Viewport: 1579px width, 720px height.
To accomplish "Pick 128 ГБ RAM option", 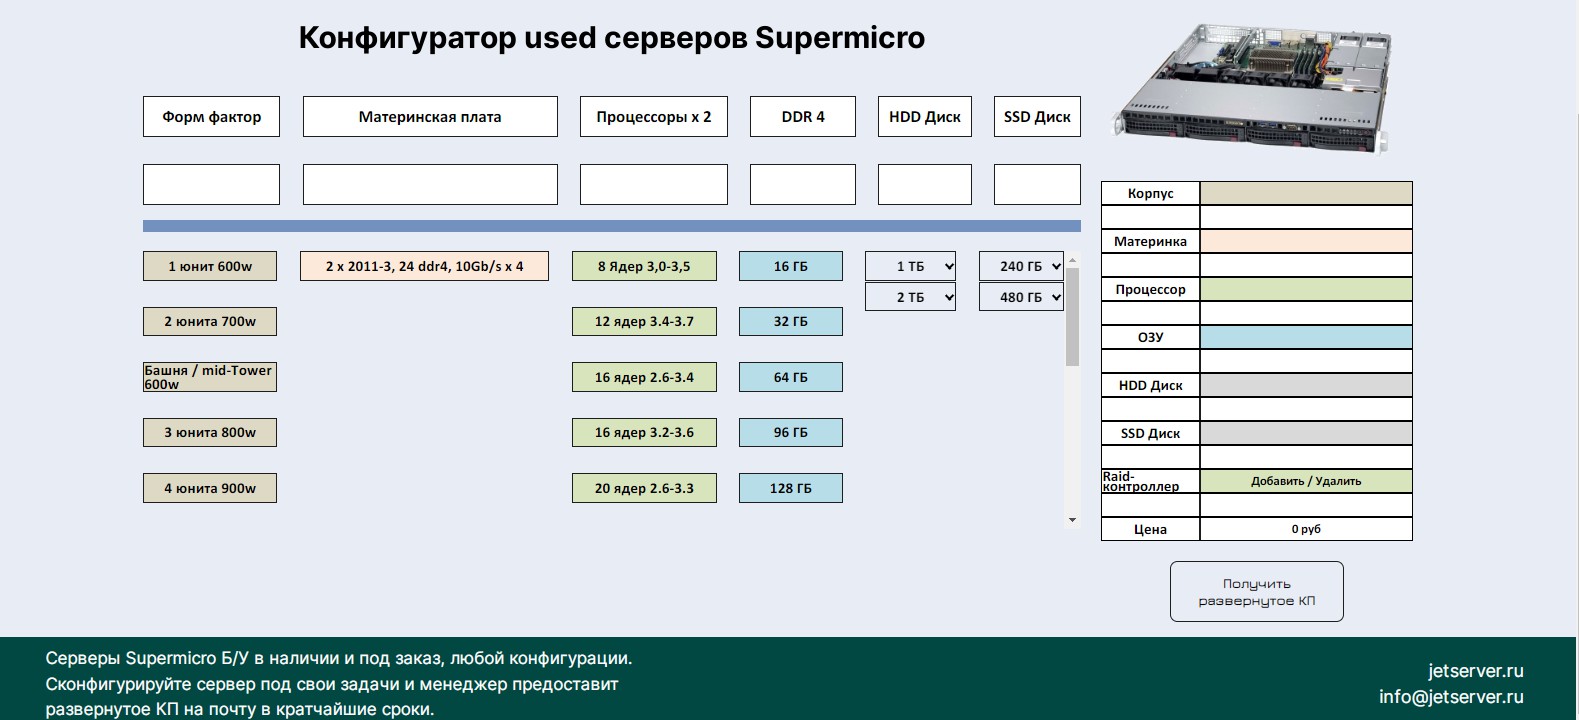I will click(791, 488).
